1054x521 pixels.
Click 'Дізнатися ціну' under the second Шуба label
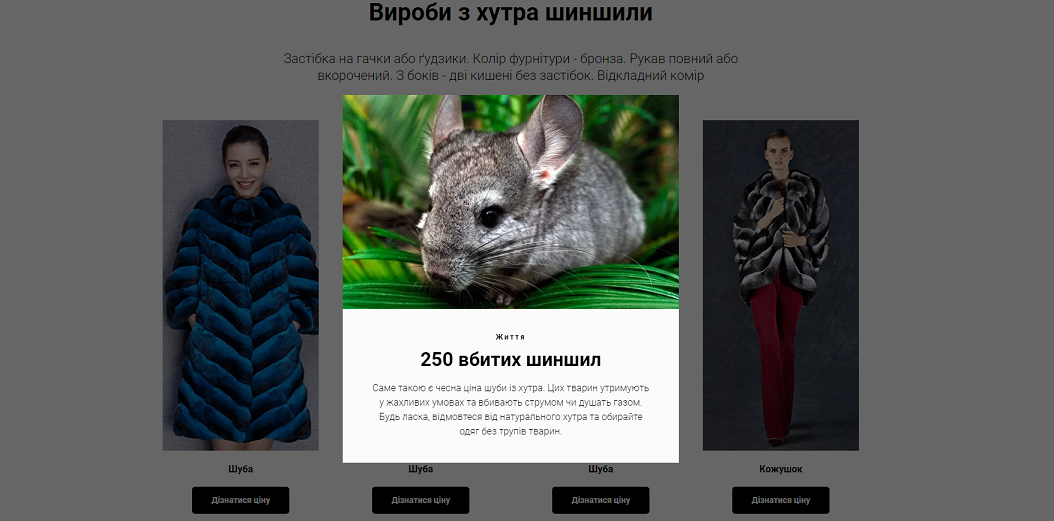tap(421, 500)
